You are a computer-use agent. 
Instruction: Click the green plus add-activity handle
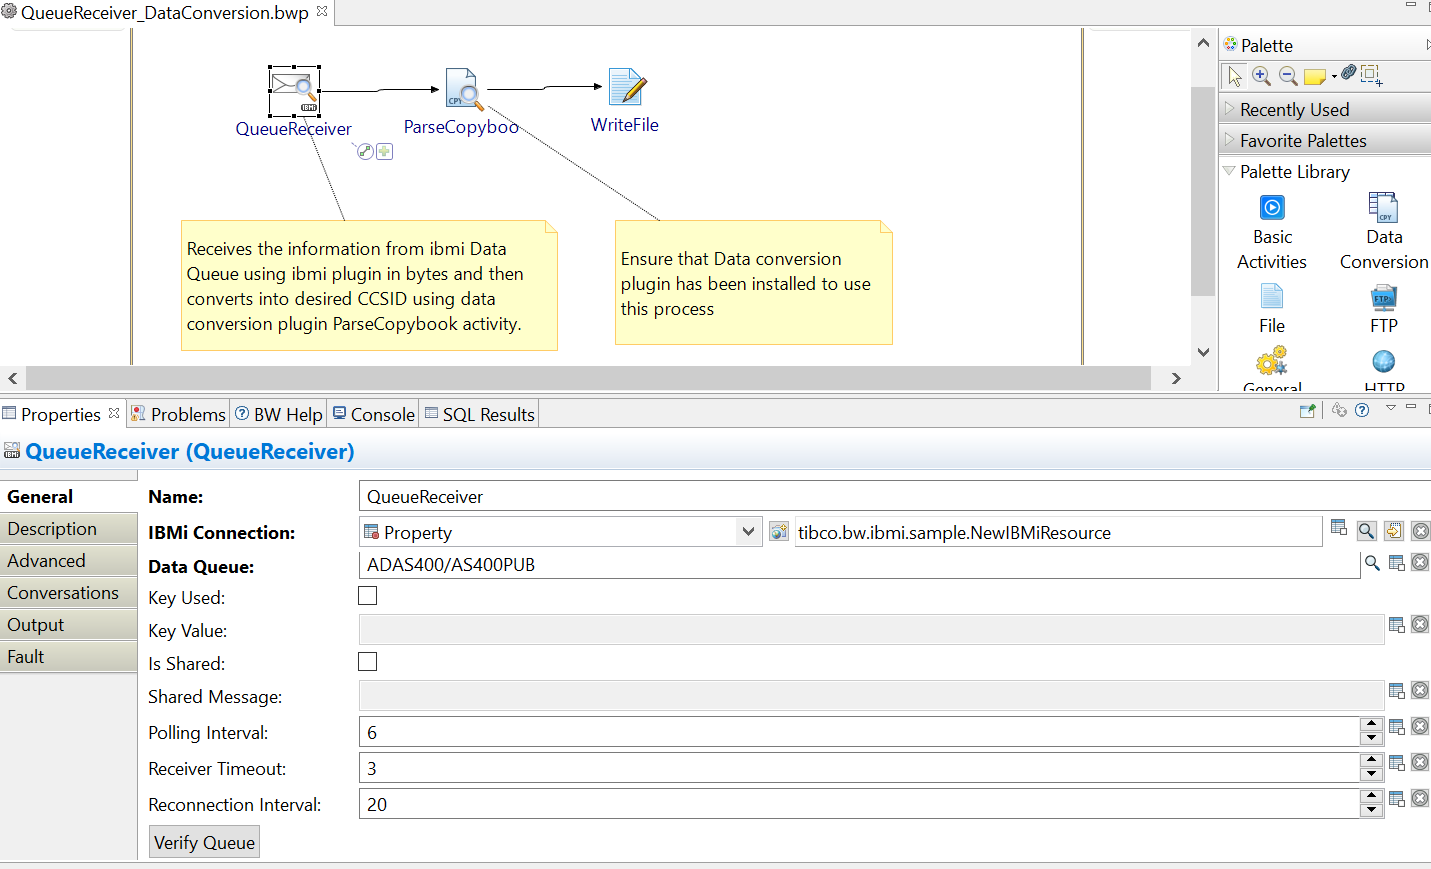coord(384,151)
